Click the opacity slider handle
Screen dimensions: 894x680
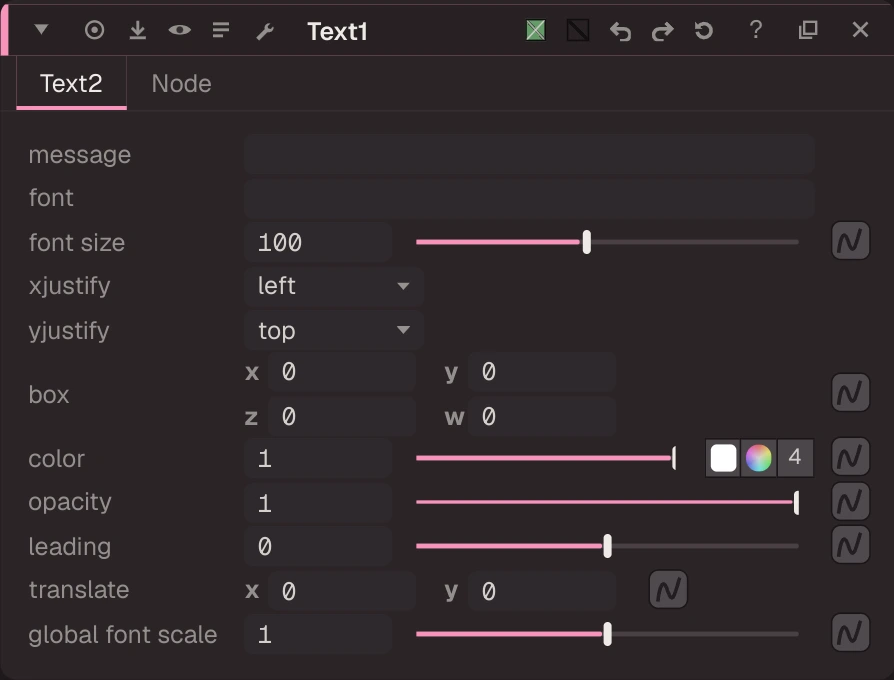[x=796, y=503]
